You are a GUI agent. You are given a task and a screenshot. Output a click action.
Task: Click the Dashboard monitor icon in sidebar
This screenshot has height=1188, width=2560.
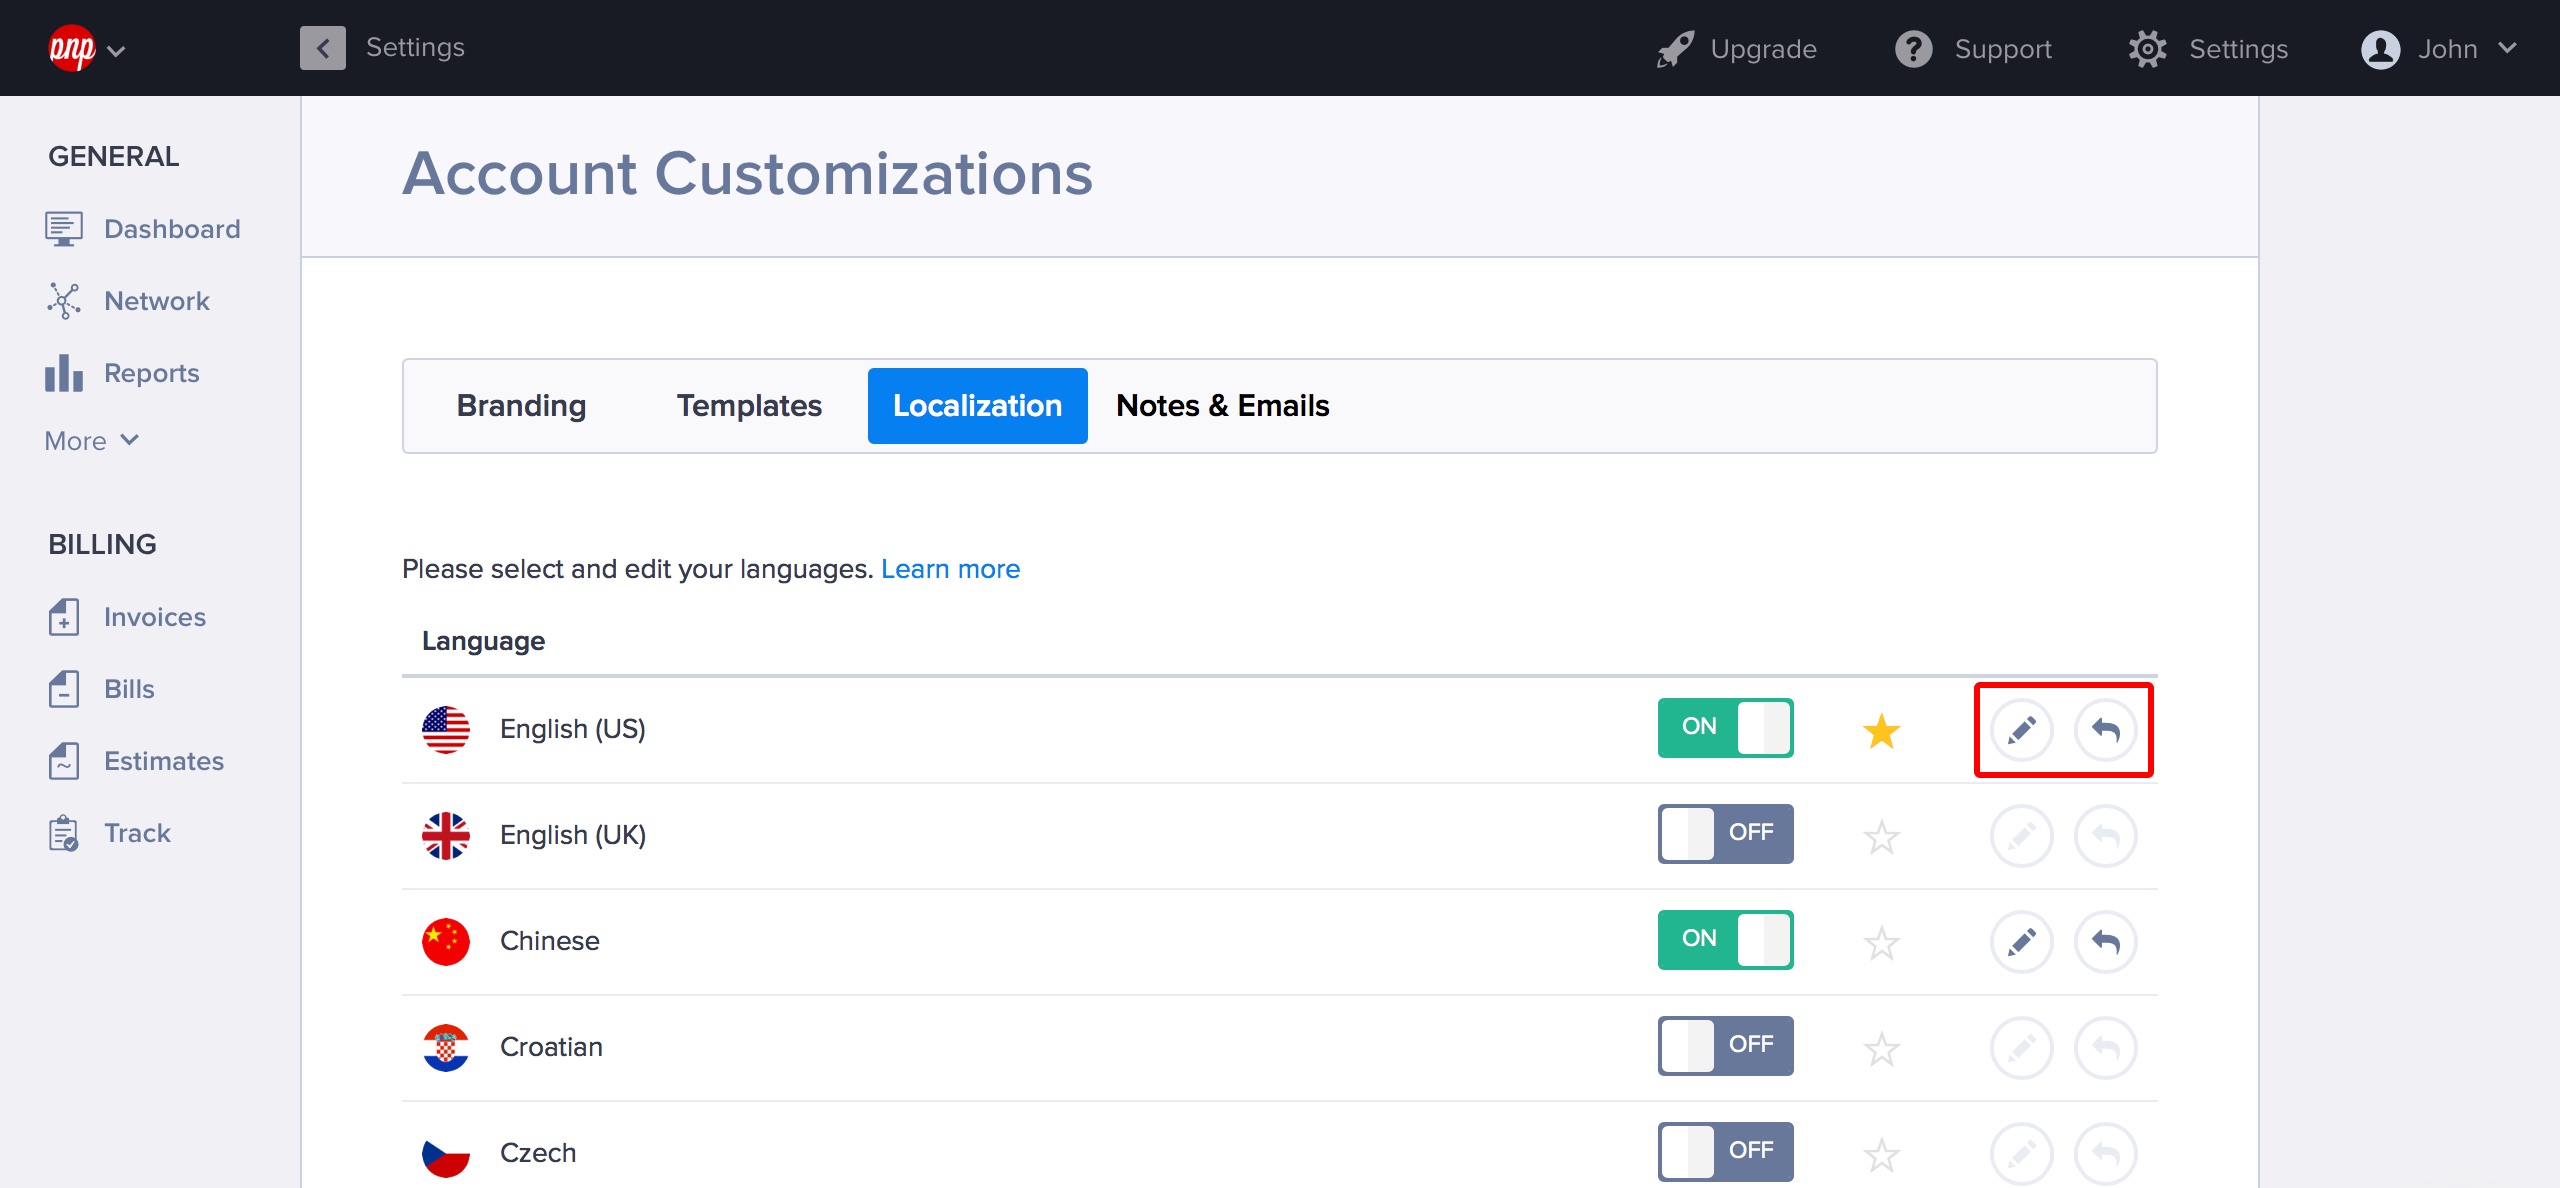pyautogui.click(x=63, y=229)
